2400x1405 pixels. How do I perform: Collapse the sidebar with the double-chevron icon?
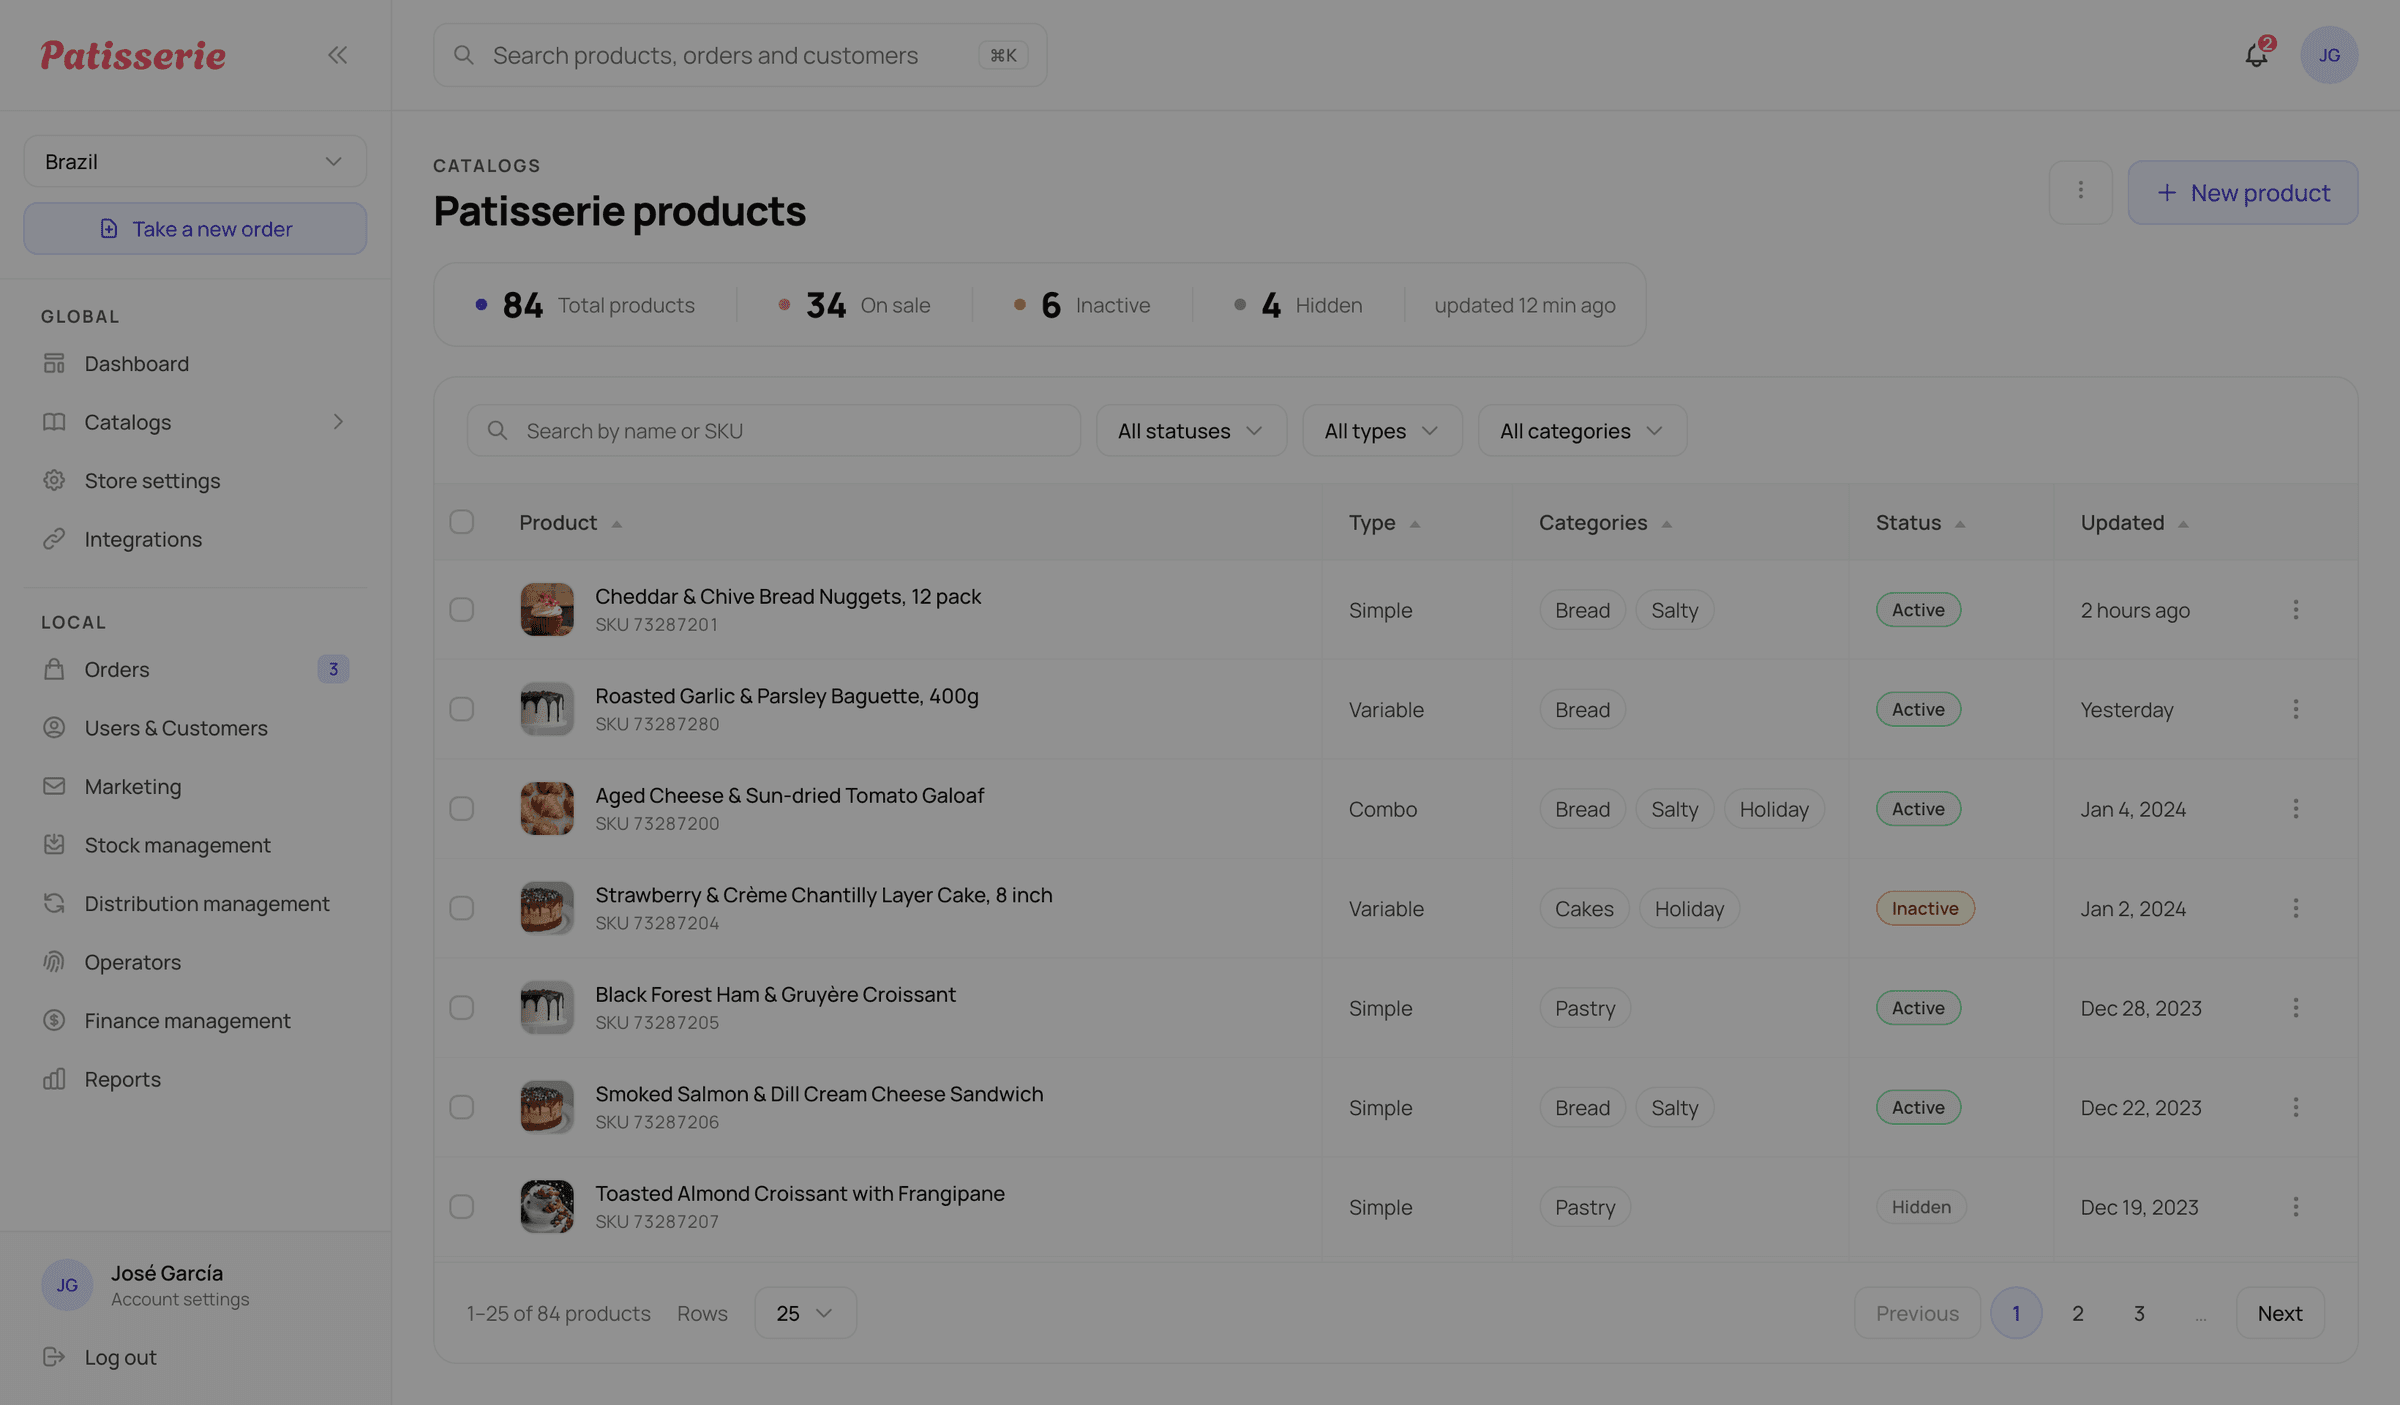337,55
